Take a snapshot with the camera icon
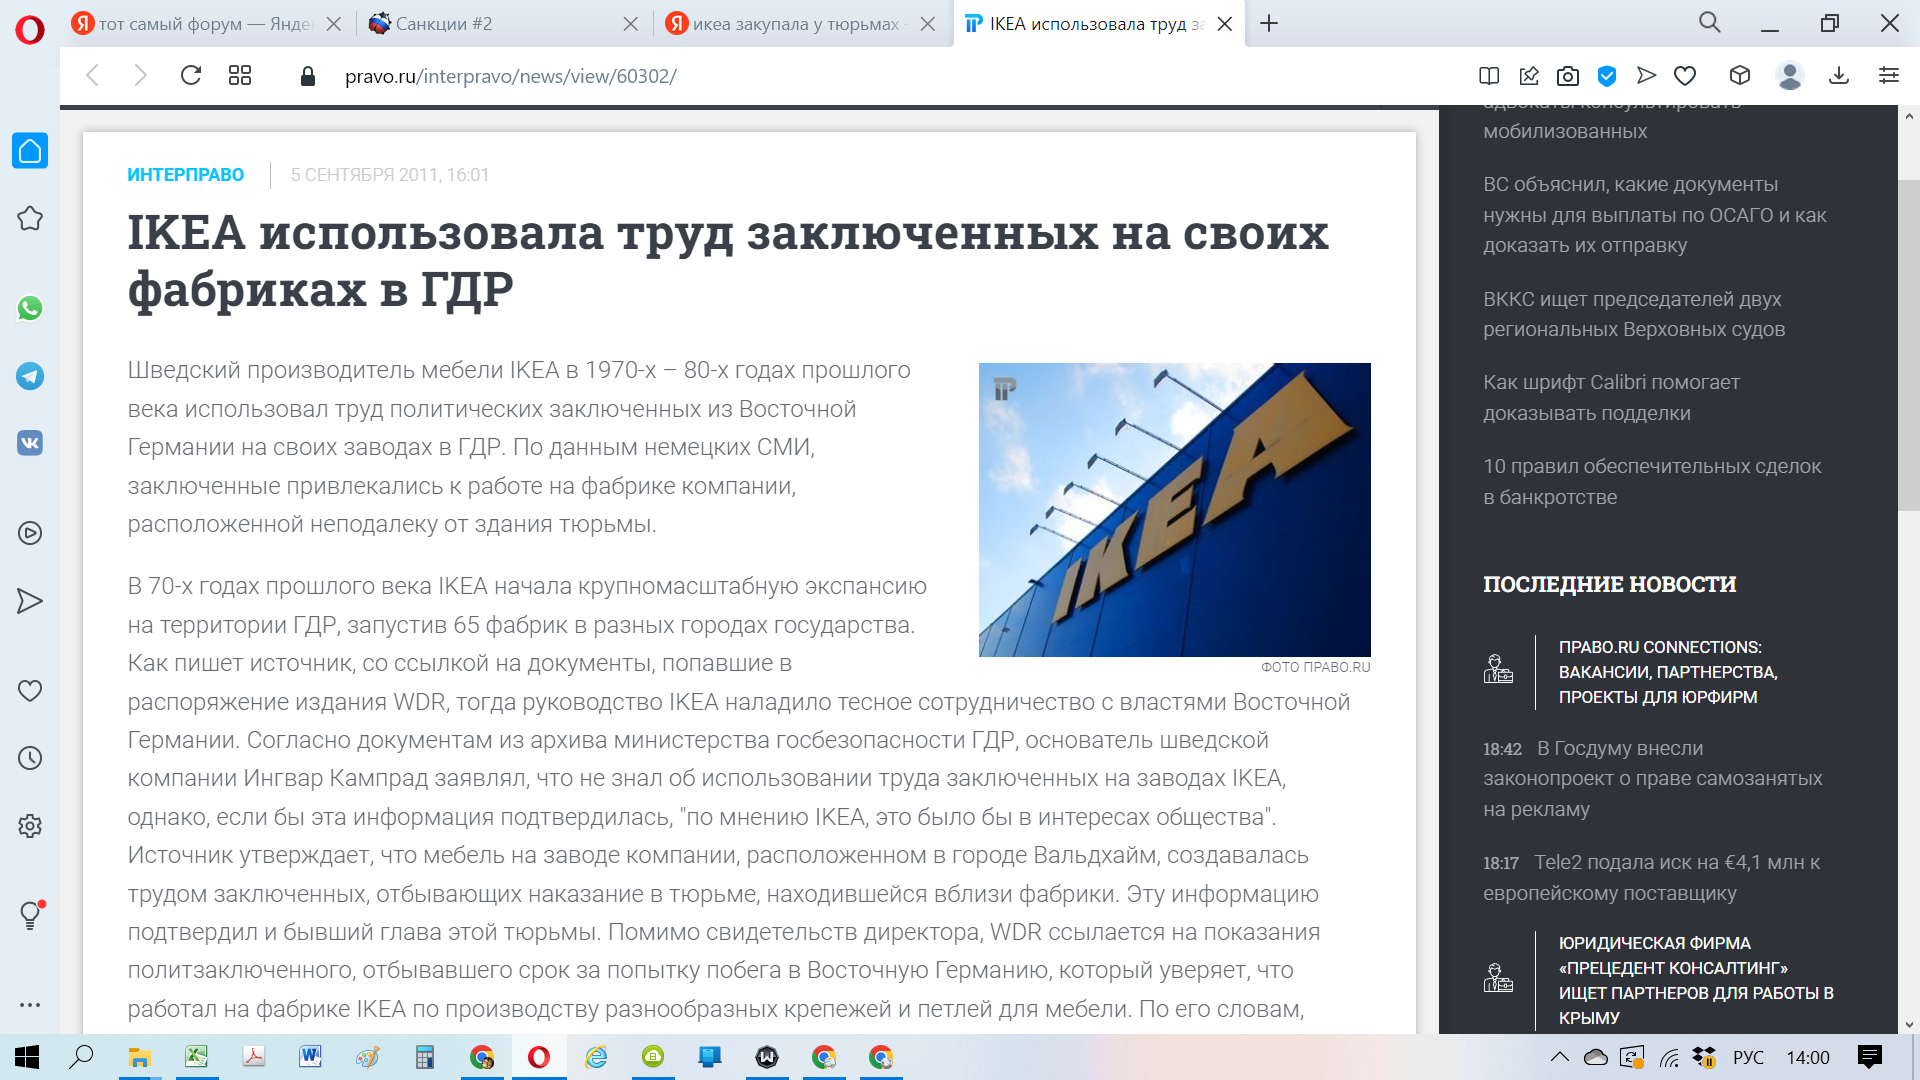The width and height of the screenshot is (1920, 1080). click(1568, 76)
